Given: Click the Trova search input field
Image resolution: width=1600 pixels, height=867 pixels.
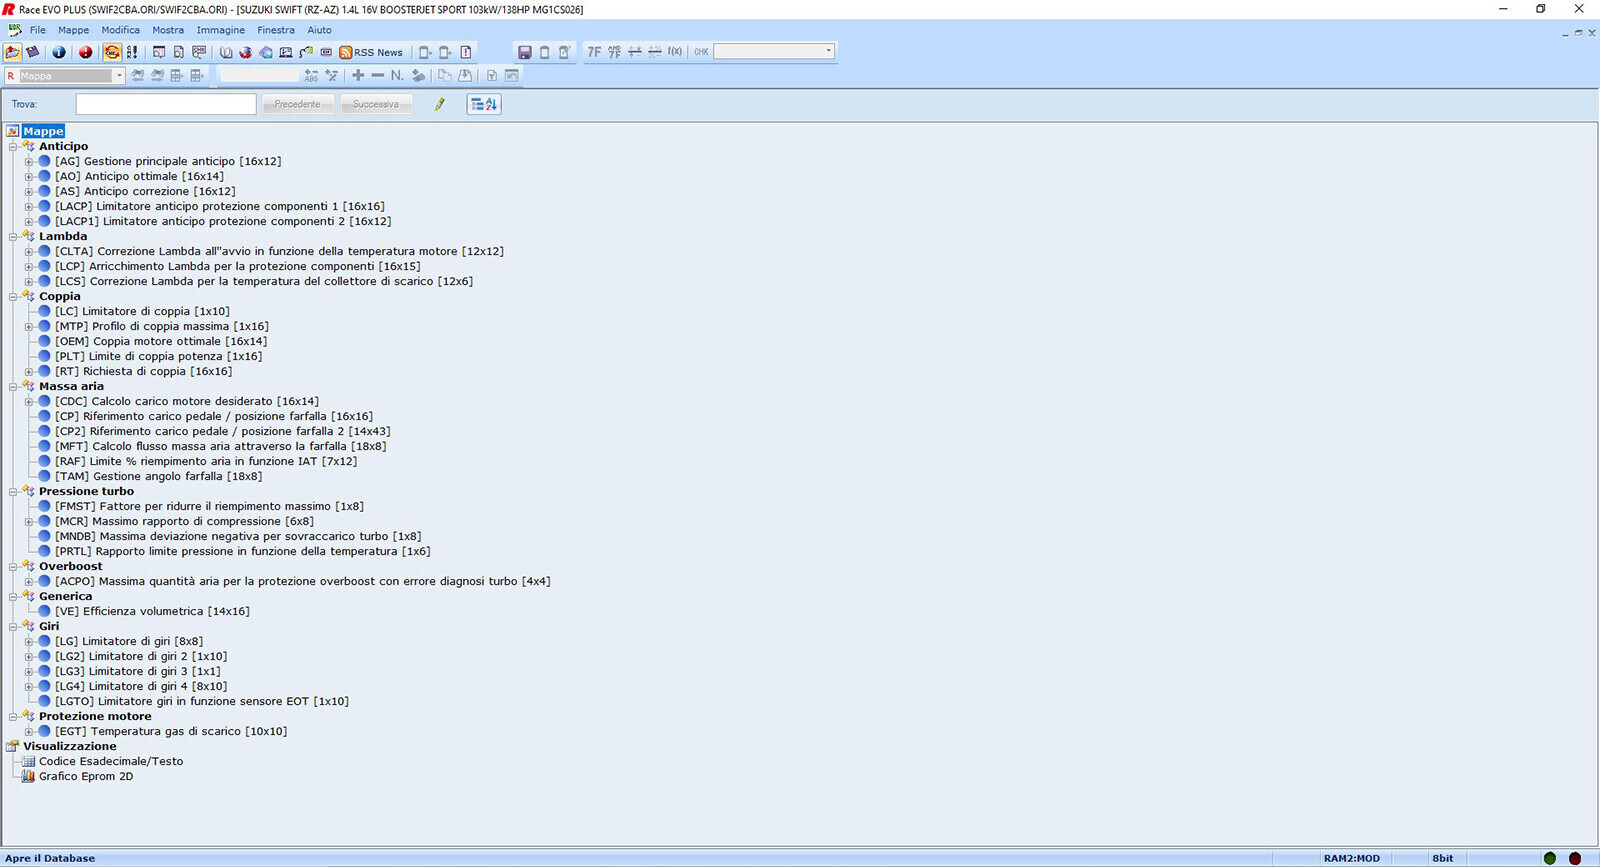Looking at the screenshot, I should tap(166, 104).
